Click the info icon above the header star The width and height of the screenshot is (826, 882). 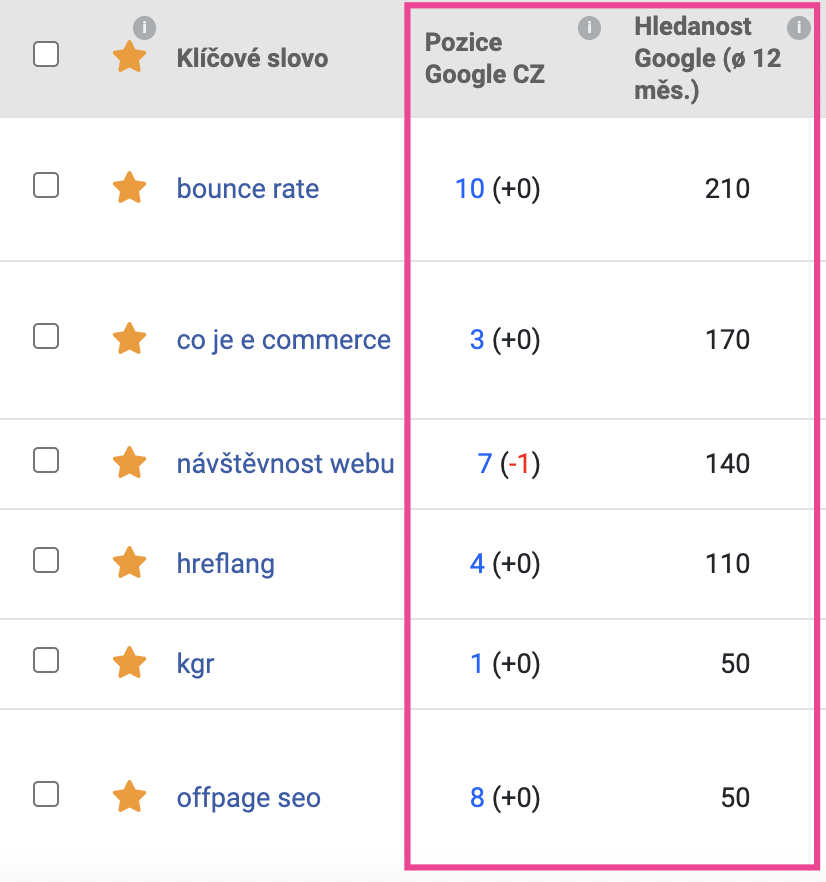[145, 28]
